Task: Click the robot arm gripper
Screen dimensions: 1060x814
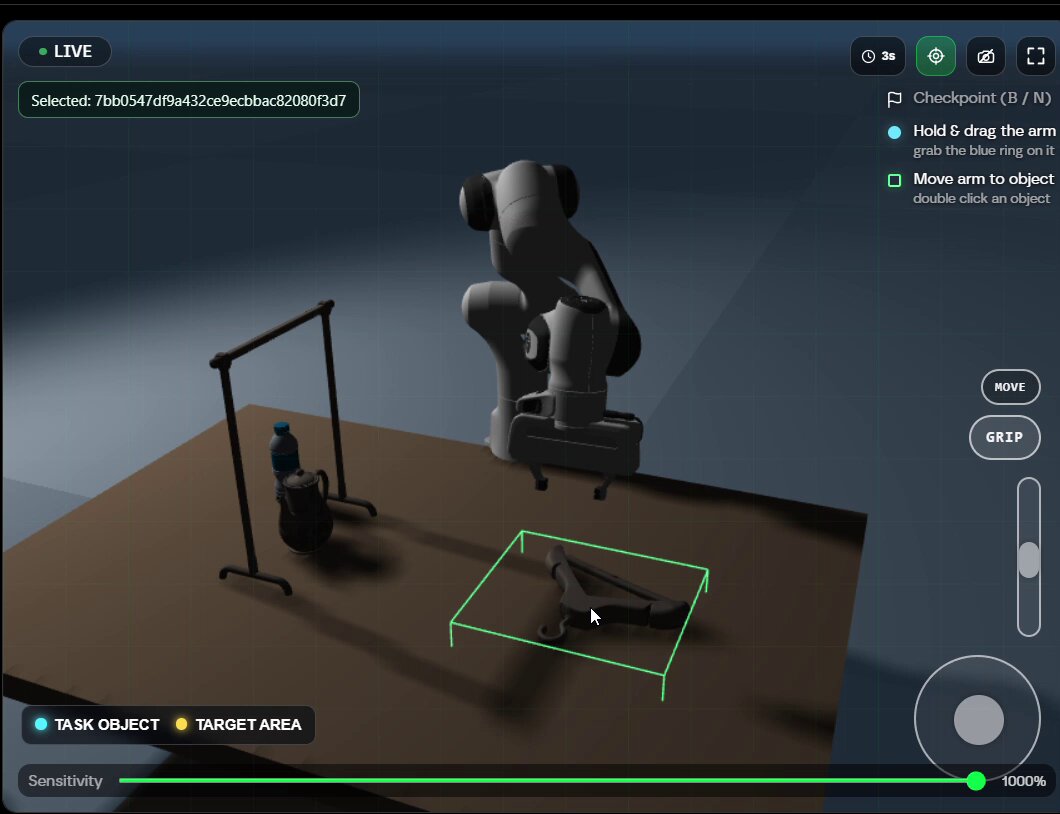Action: 573,446
